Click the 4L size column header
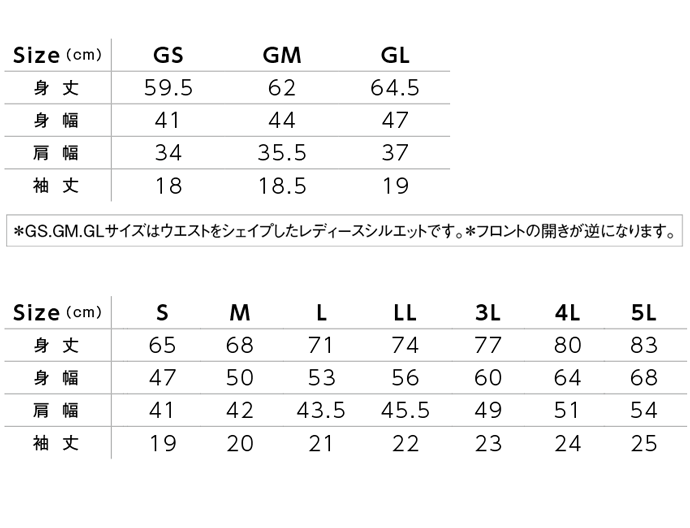The height and width of the screenshot is (528, 690). pyautogui.click(x=567, y=313)
